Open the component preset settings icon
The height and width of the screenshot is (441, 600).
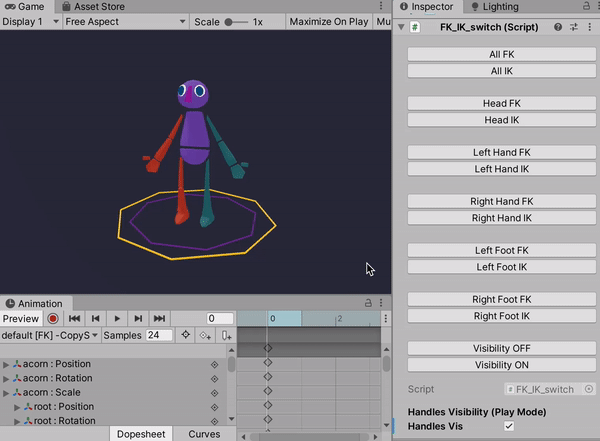tap(575, 27)
